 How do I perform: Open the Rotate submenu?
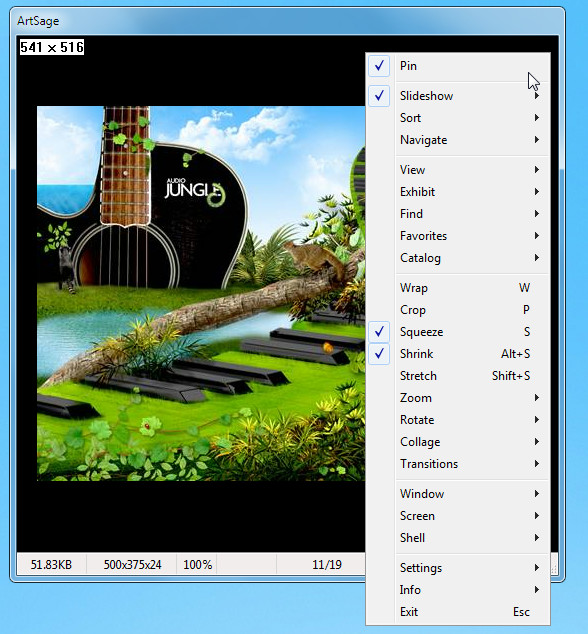click(458, 420)
